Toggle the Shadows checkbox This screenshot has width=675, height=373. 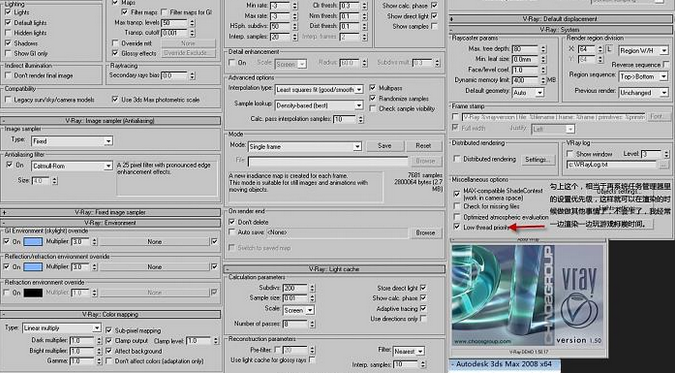(x=8, y=43)
